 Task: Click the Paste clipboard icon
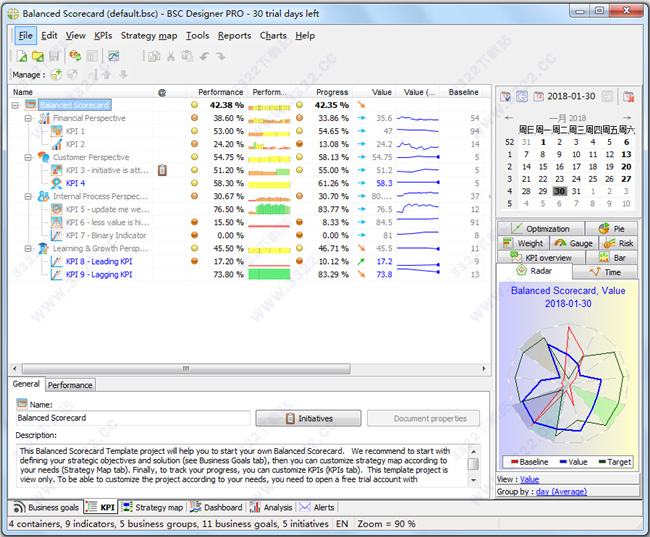(x=187, y=56)
